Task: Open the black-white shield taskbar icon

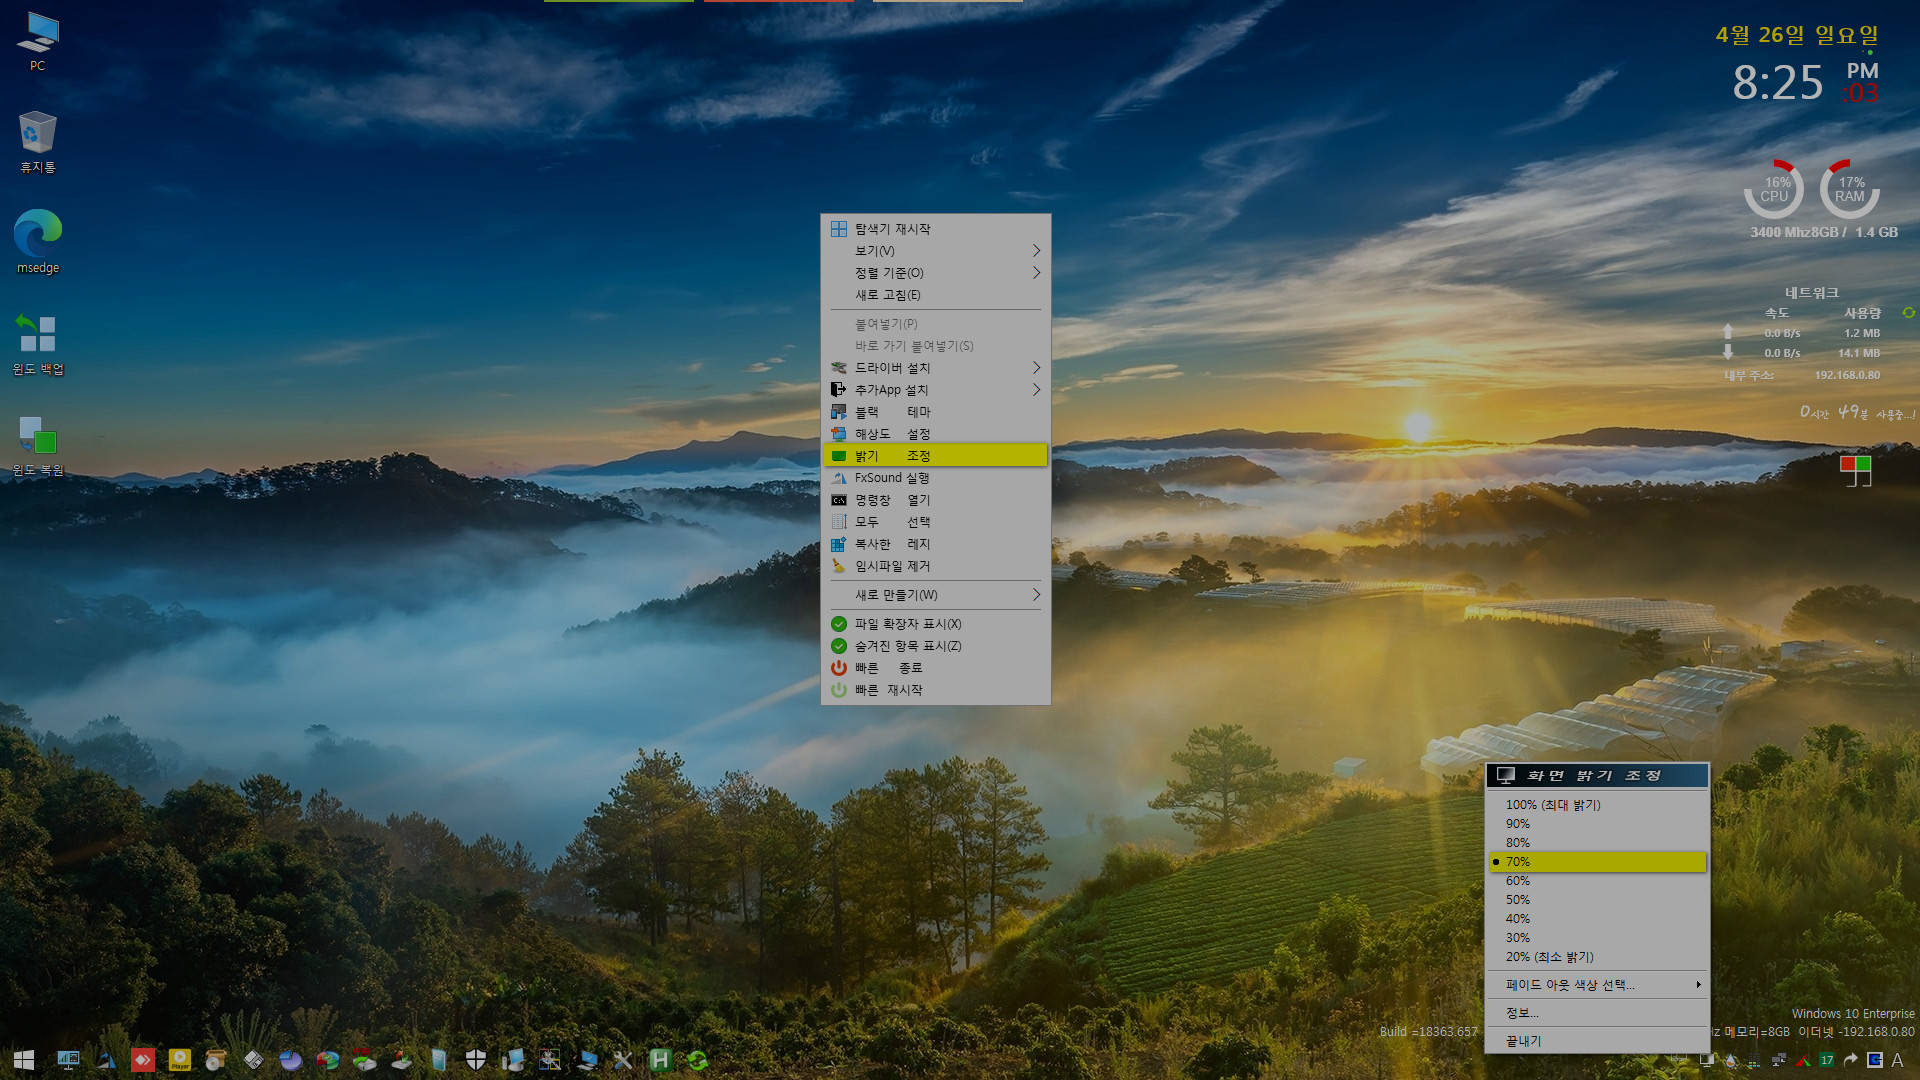Action: pyautogui.click(x=476, y=1060)
